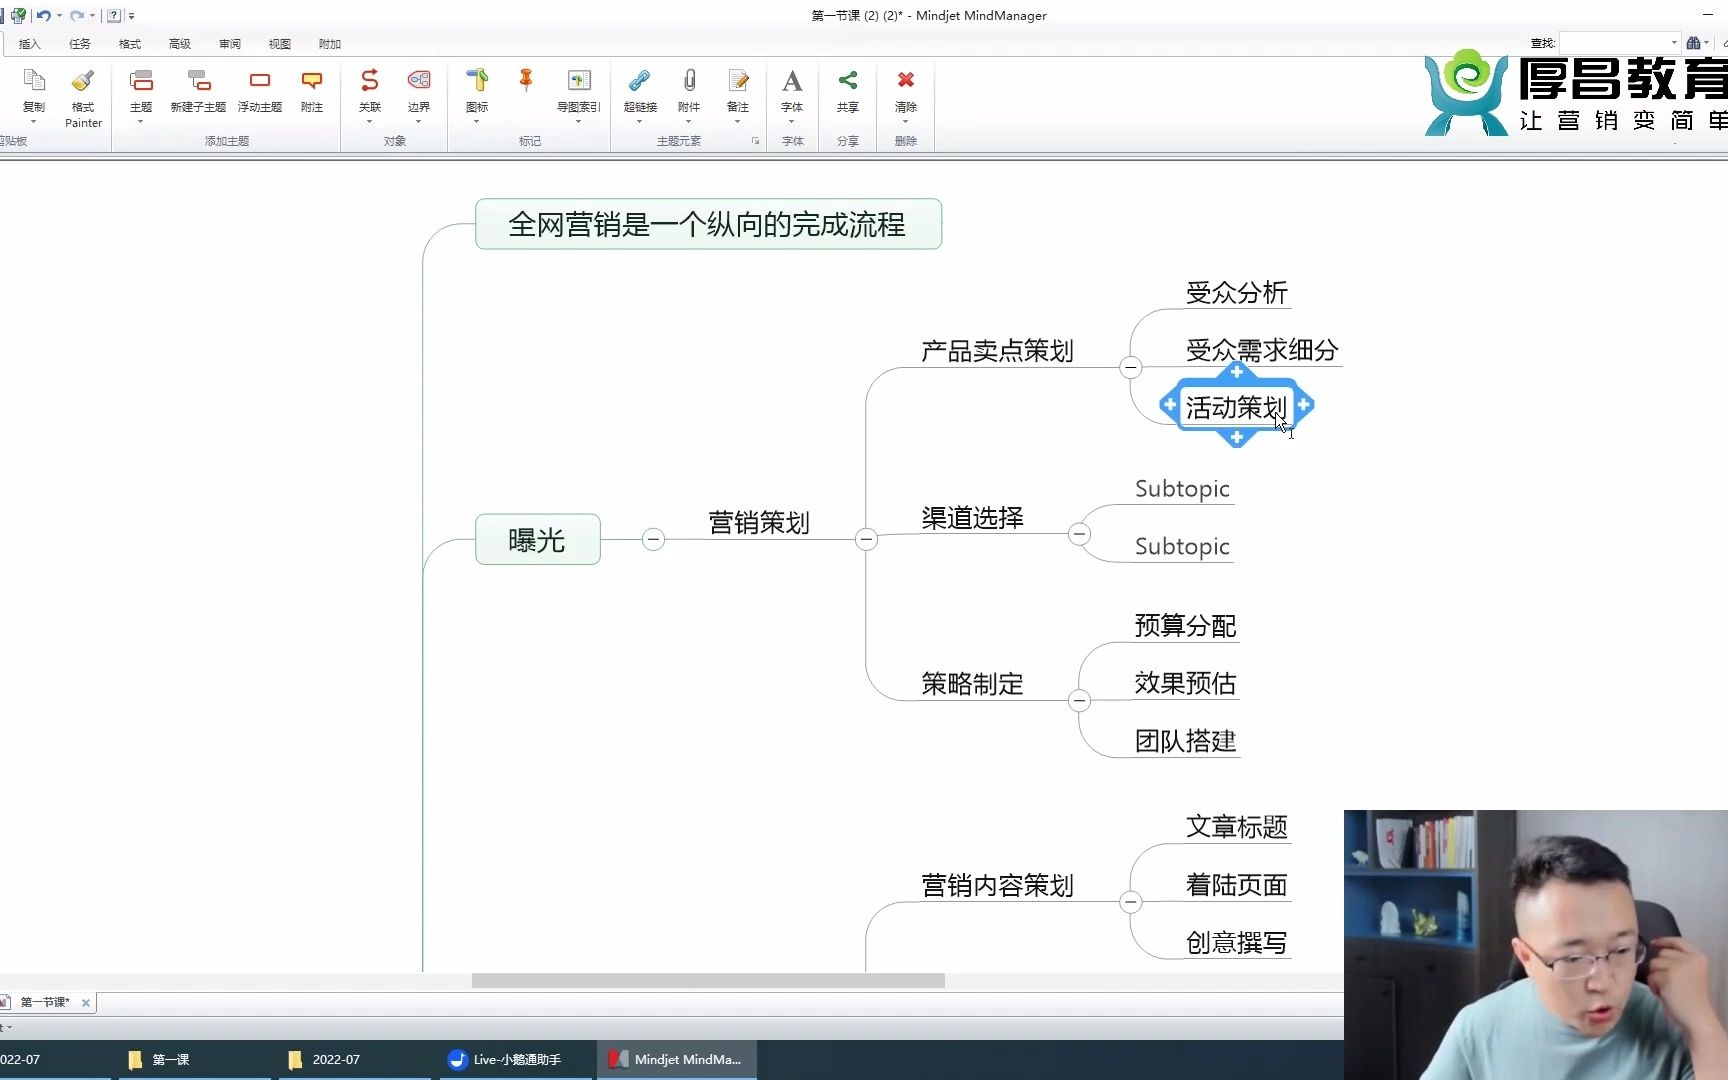The width and height of the screenshot is (1728, 1080).
Task: Select the 受众需求细分 subtopic
Action: [1262, 350]
